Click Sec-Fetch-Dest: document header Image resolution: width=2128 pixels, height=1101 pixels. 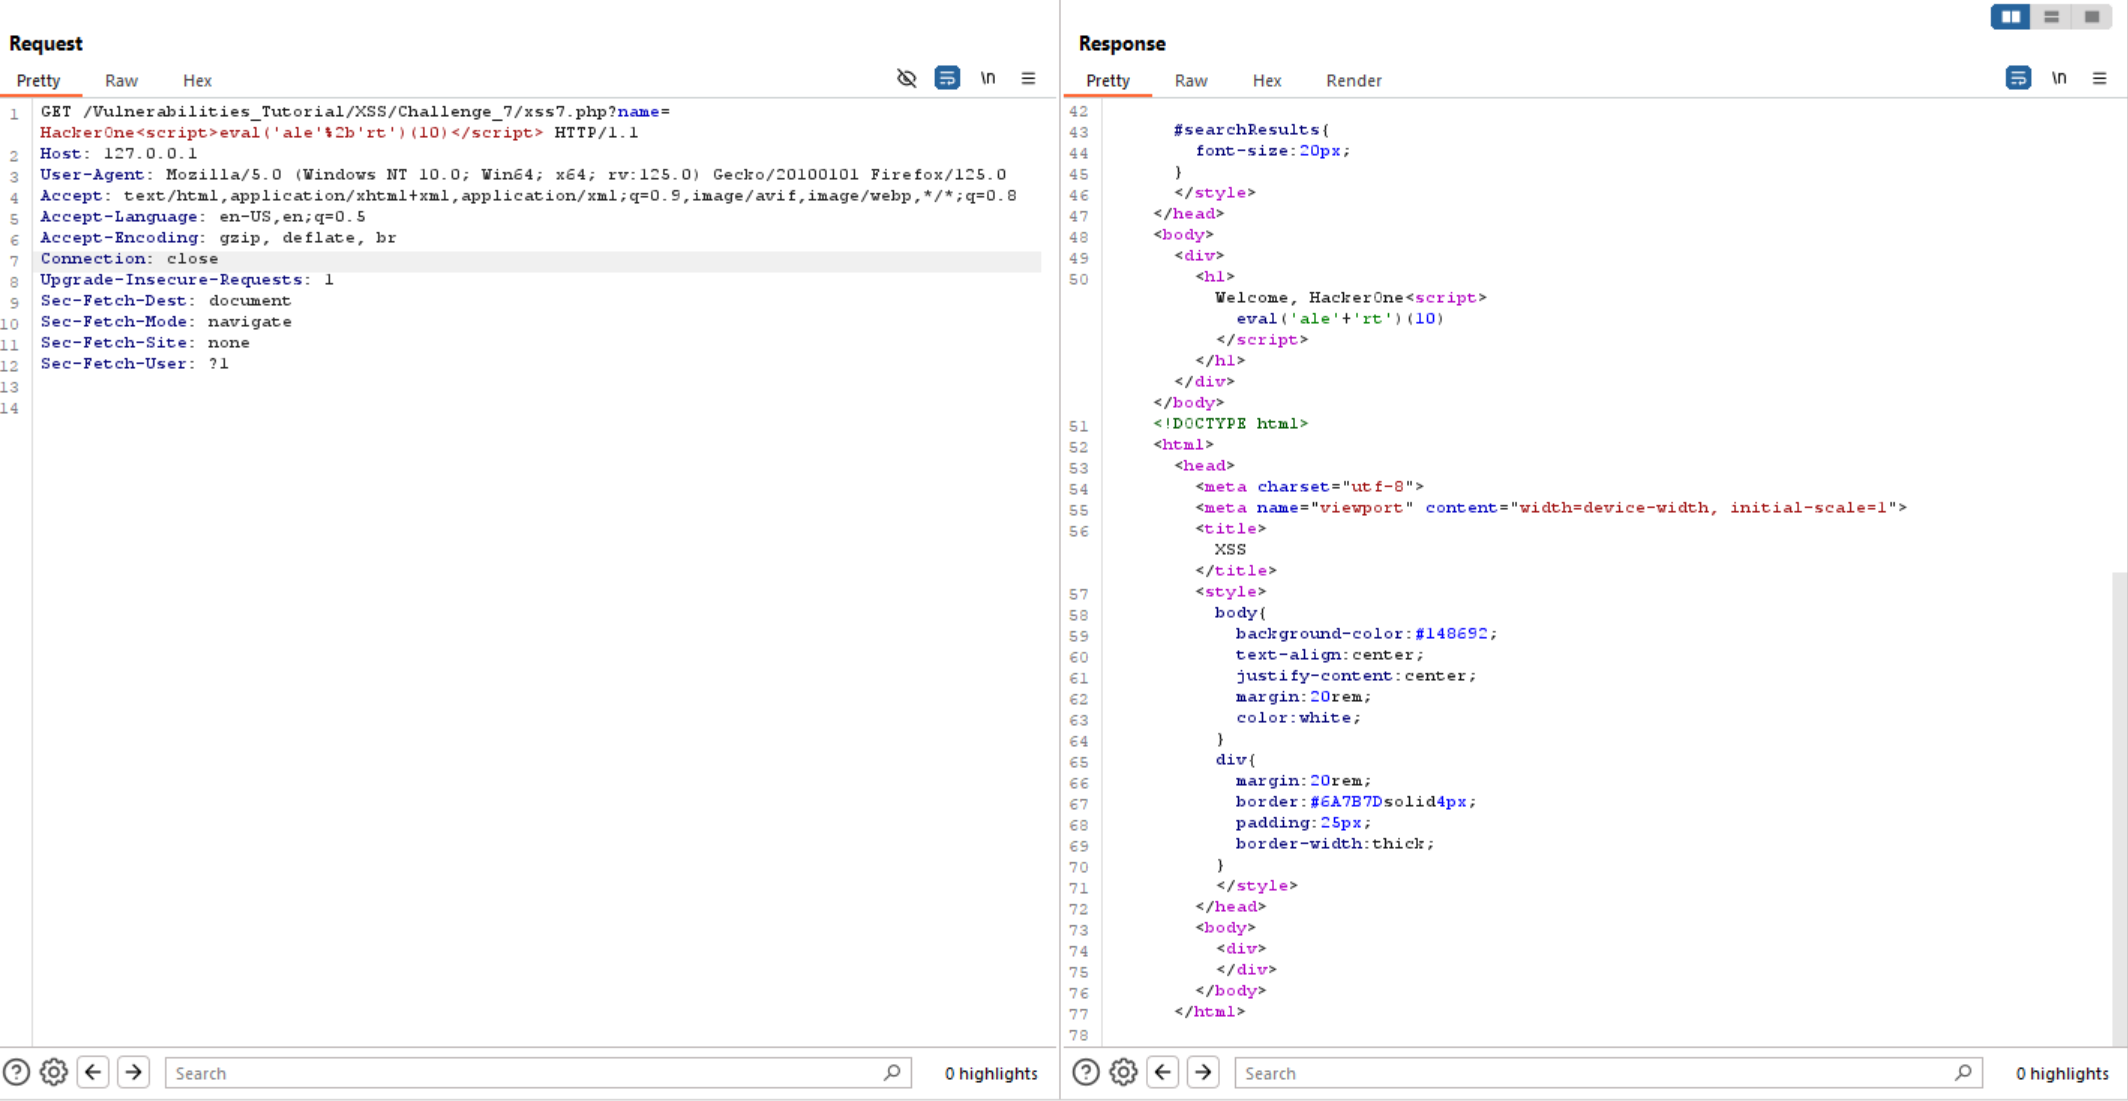coord(166,300)
